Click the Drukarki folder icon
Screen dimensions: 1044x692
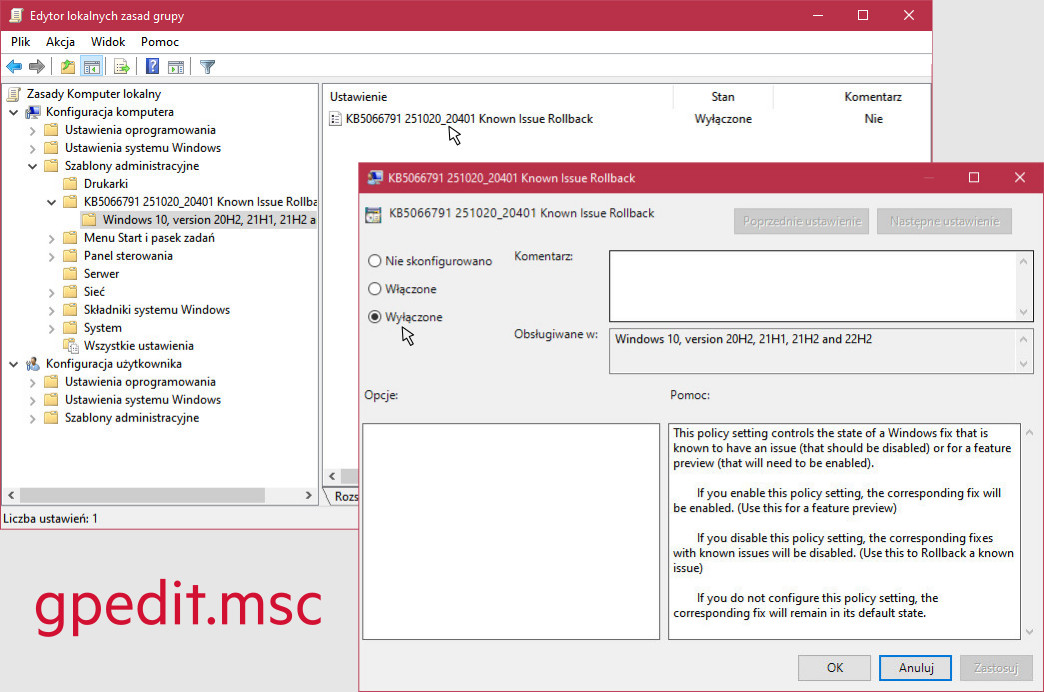coord(70,184)
